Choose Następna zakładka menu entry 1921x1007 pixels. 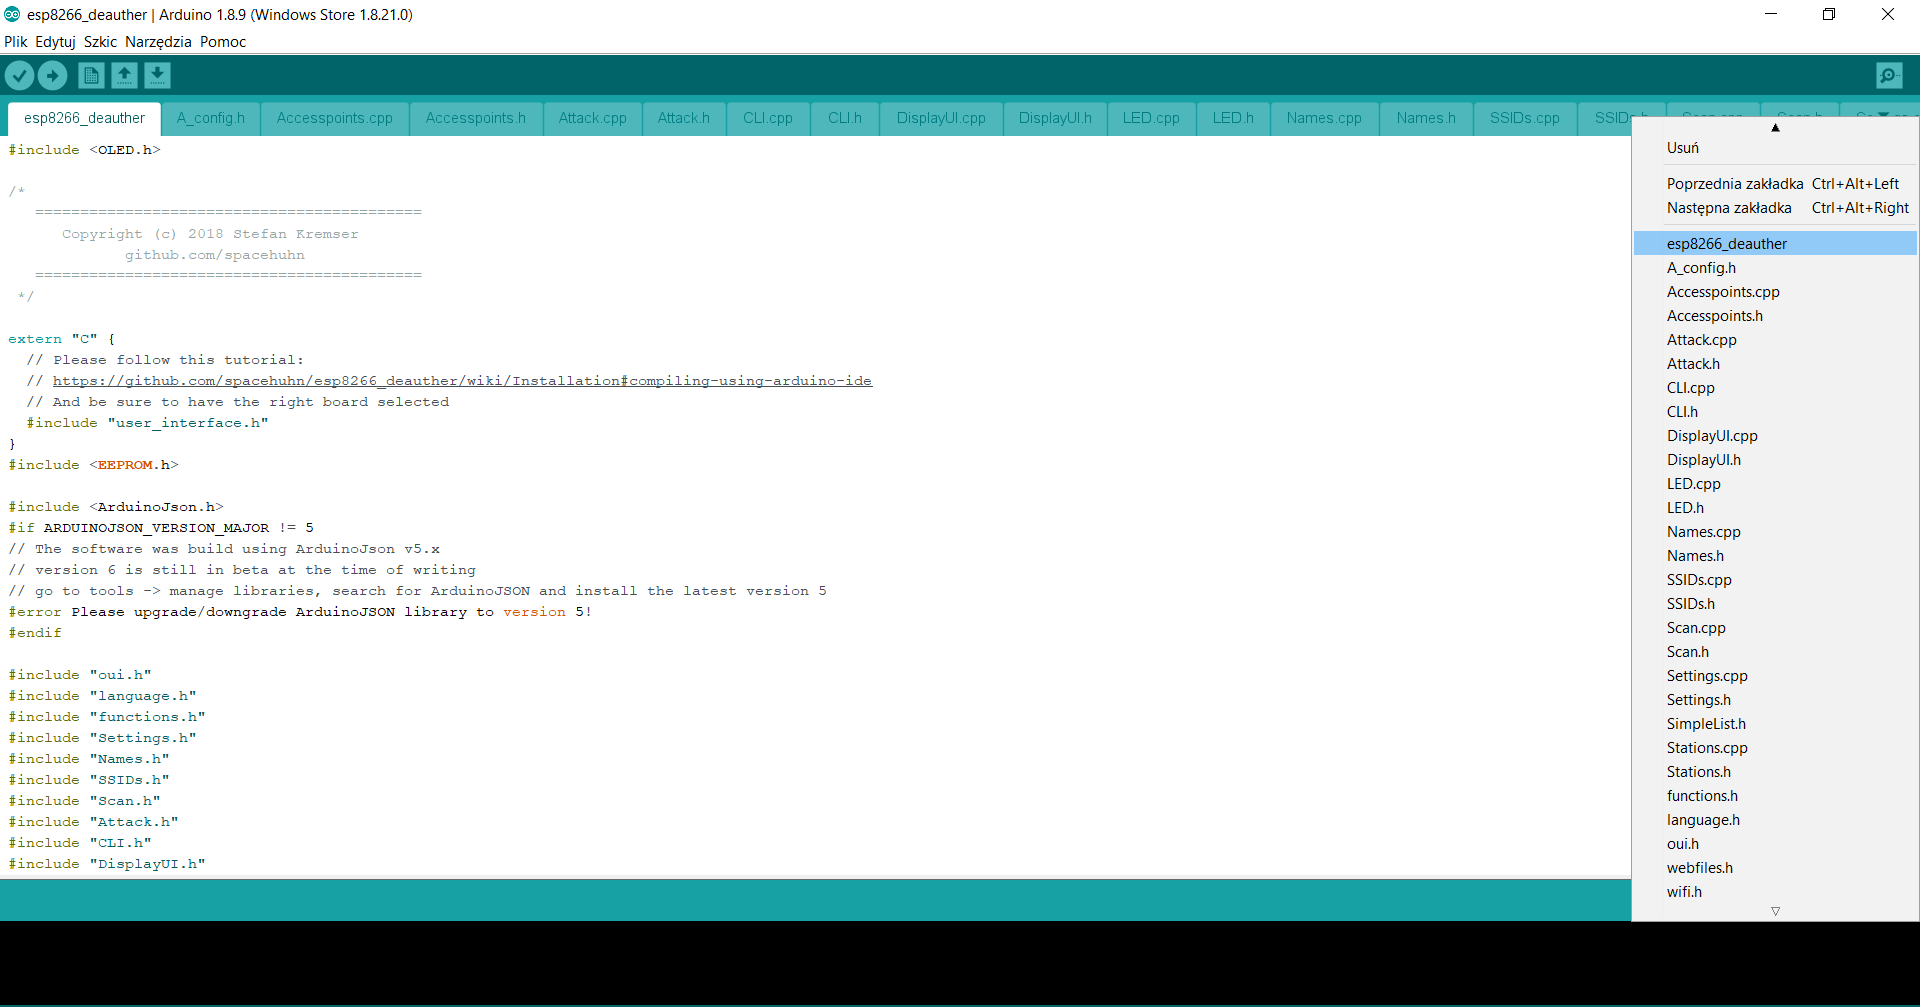pos(1775,208)
